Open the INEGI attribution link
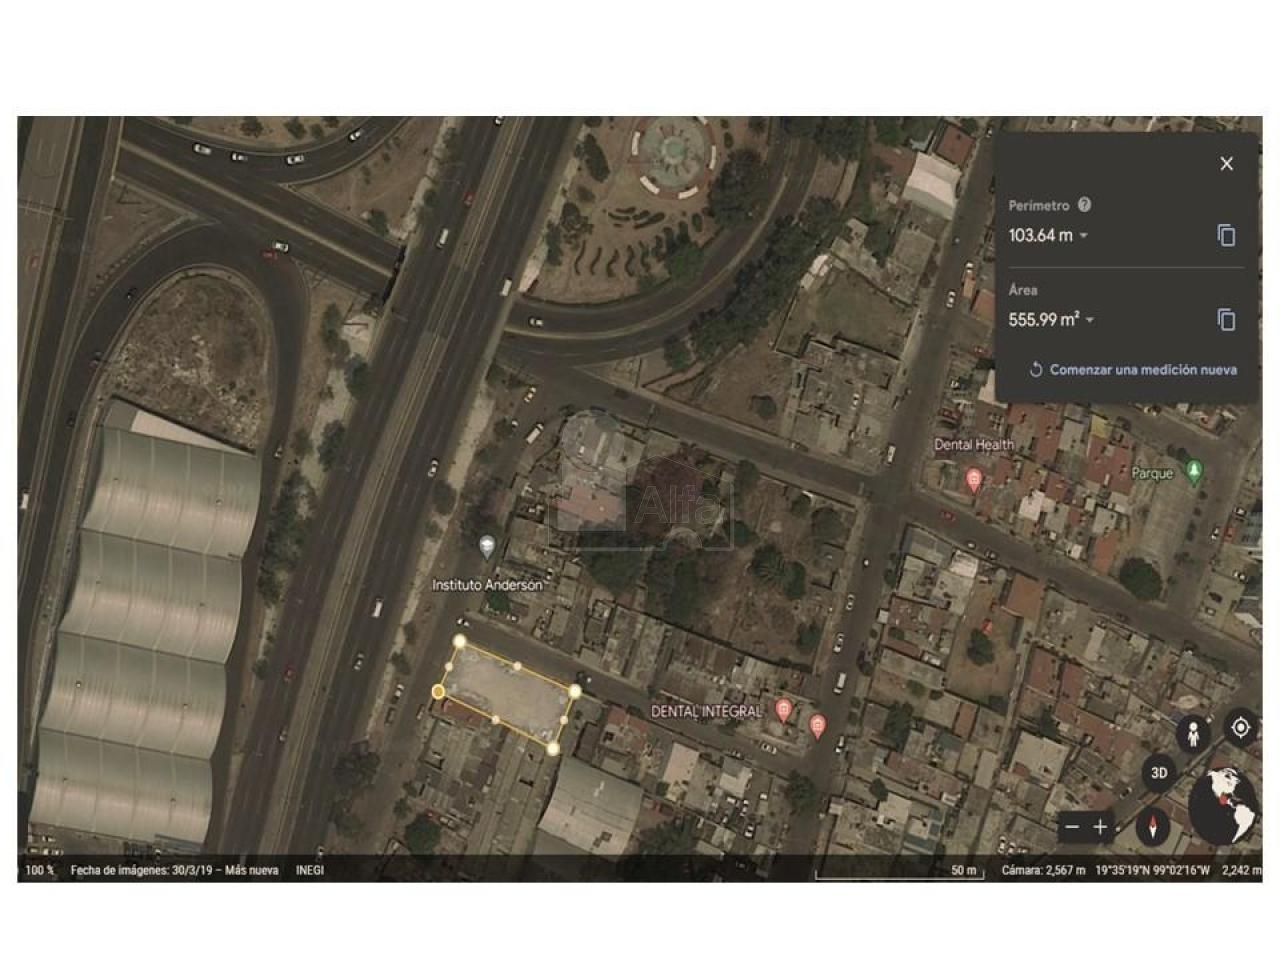 click(310, 870)
